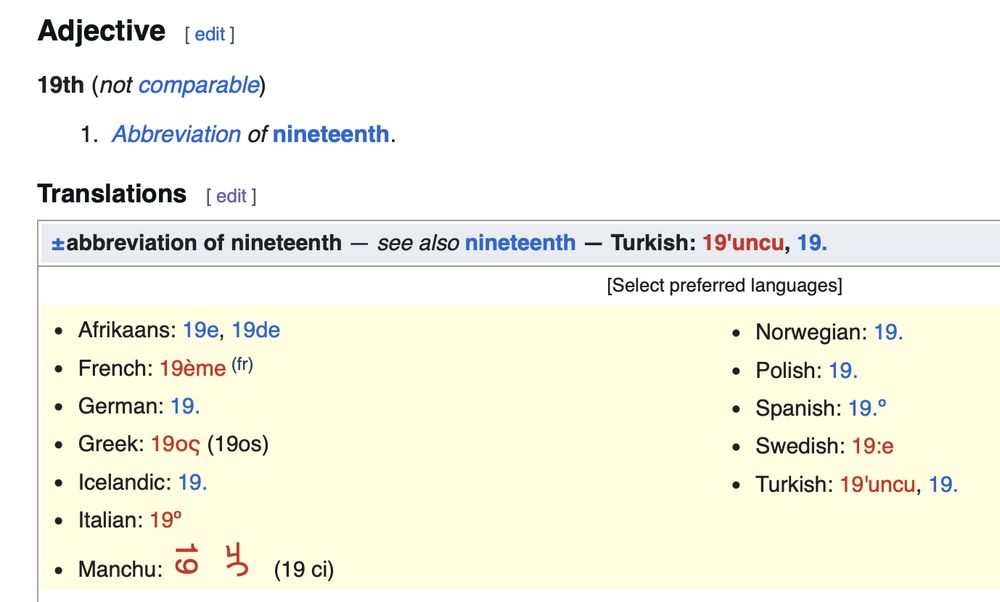The image size is (1000, 602).
Task: Open the Afrikaans translation 19e
Action: pyautogui.click(x=200, y=330)
